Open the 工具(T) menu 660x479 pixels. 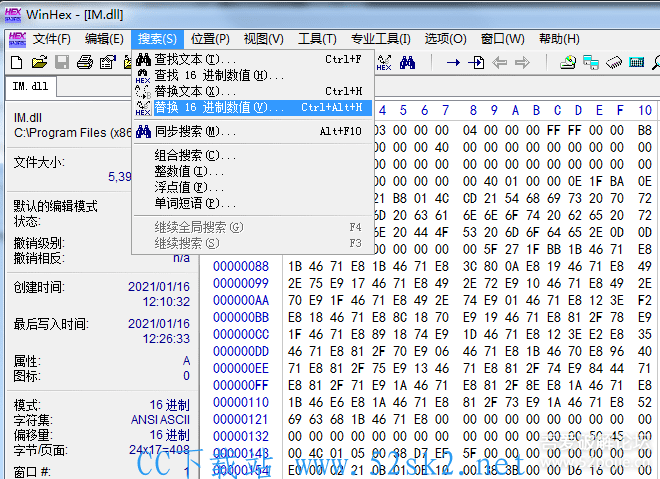(317, 39)
